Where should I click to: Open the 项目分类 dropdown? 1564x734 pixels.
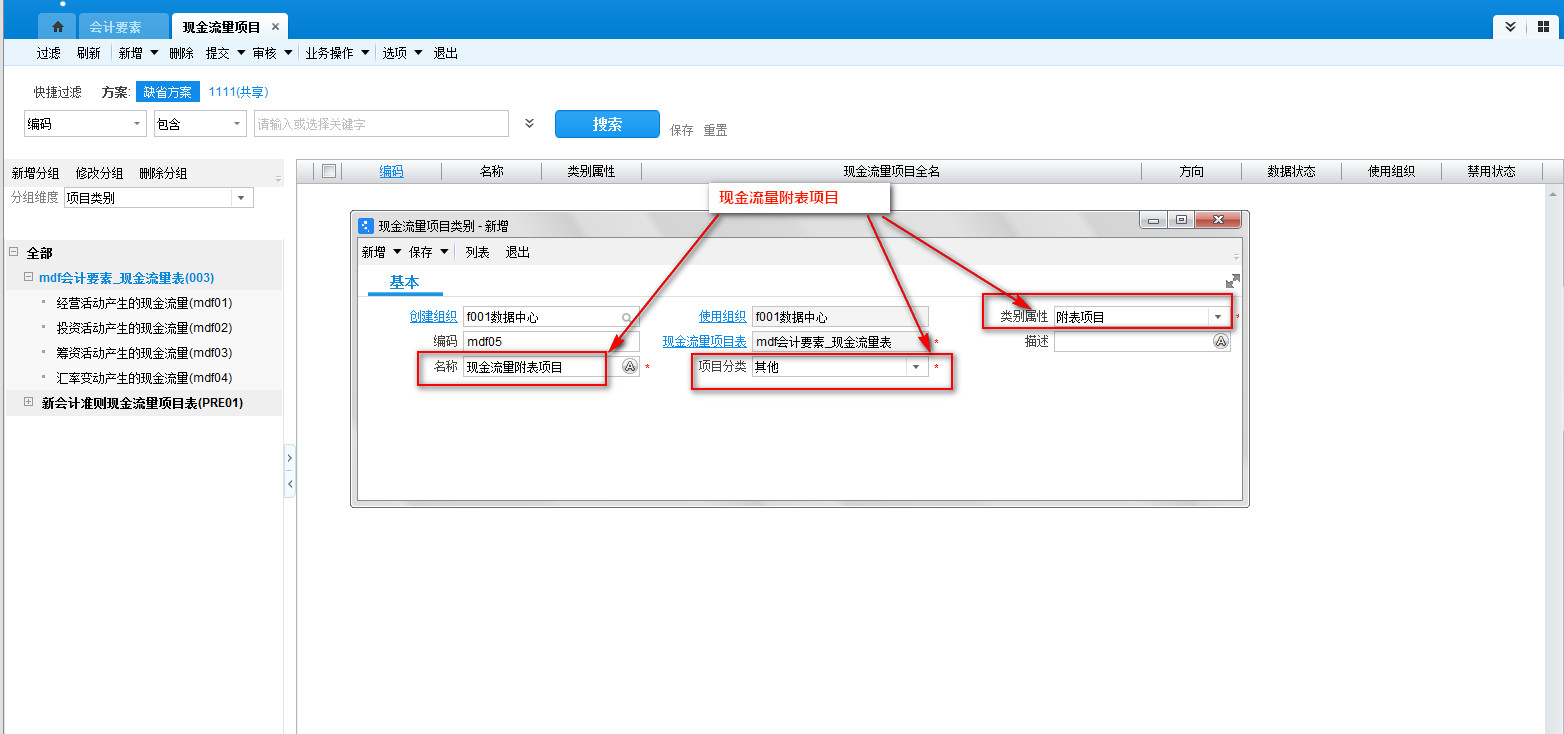(915, 367)
